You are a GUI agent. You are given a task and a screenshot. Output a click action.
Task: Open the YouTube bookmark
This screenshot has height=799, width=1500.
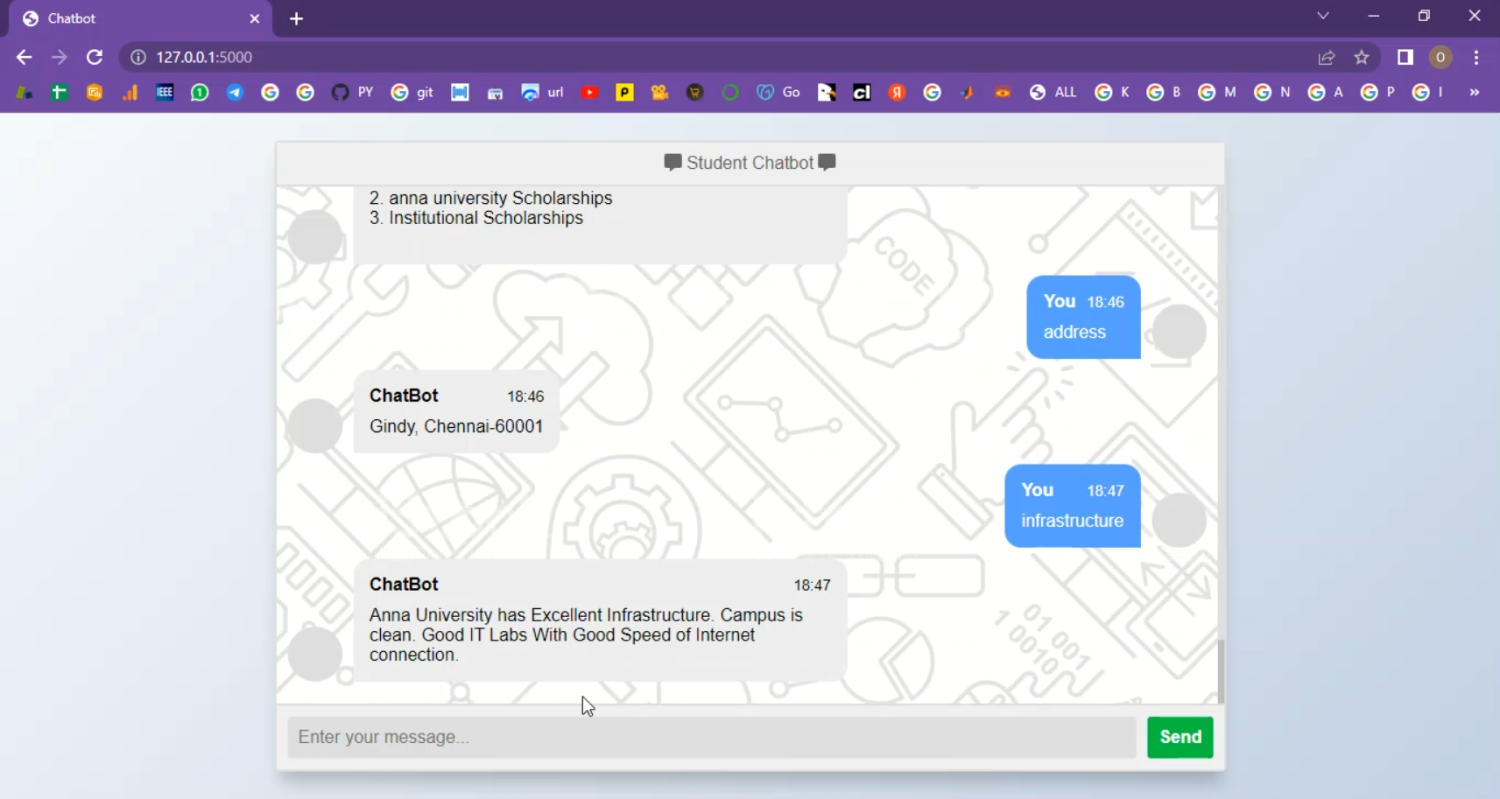pyautogui.click(x=590, y=92)
